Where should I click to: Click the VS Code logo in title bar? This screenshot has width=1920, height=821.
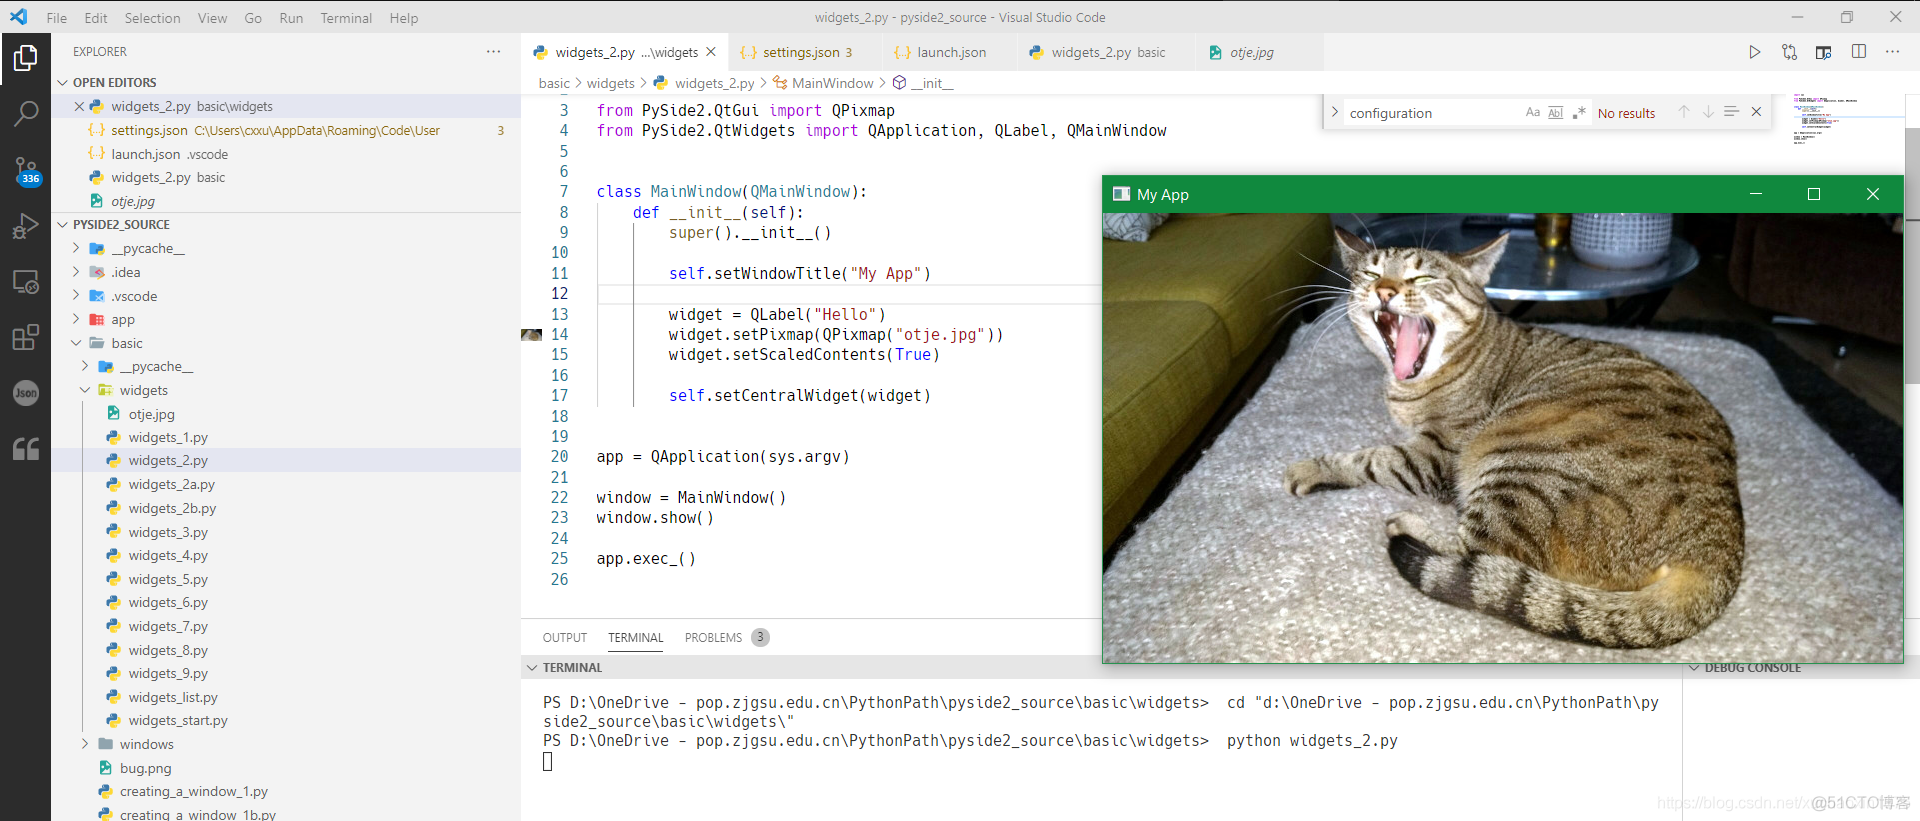(x=19, y=17)
